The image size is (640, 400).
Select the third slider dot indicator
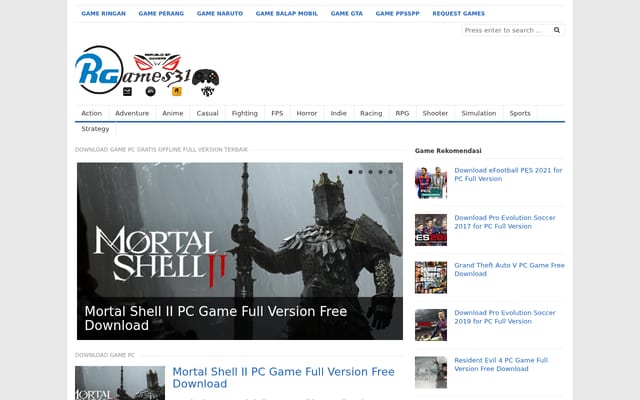point(370,172)
